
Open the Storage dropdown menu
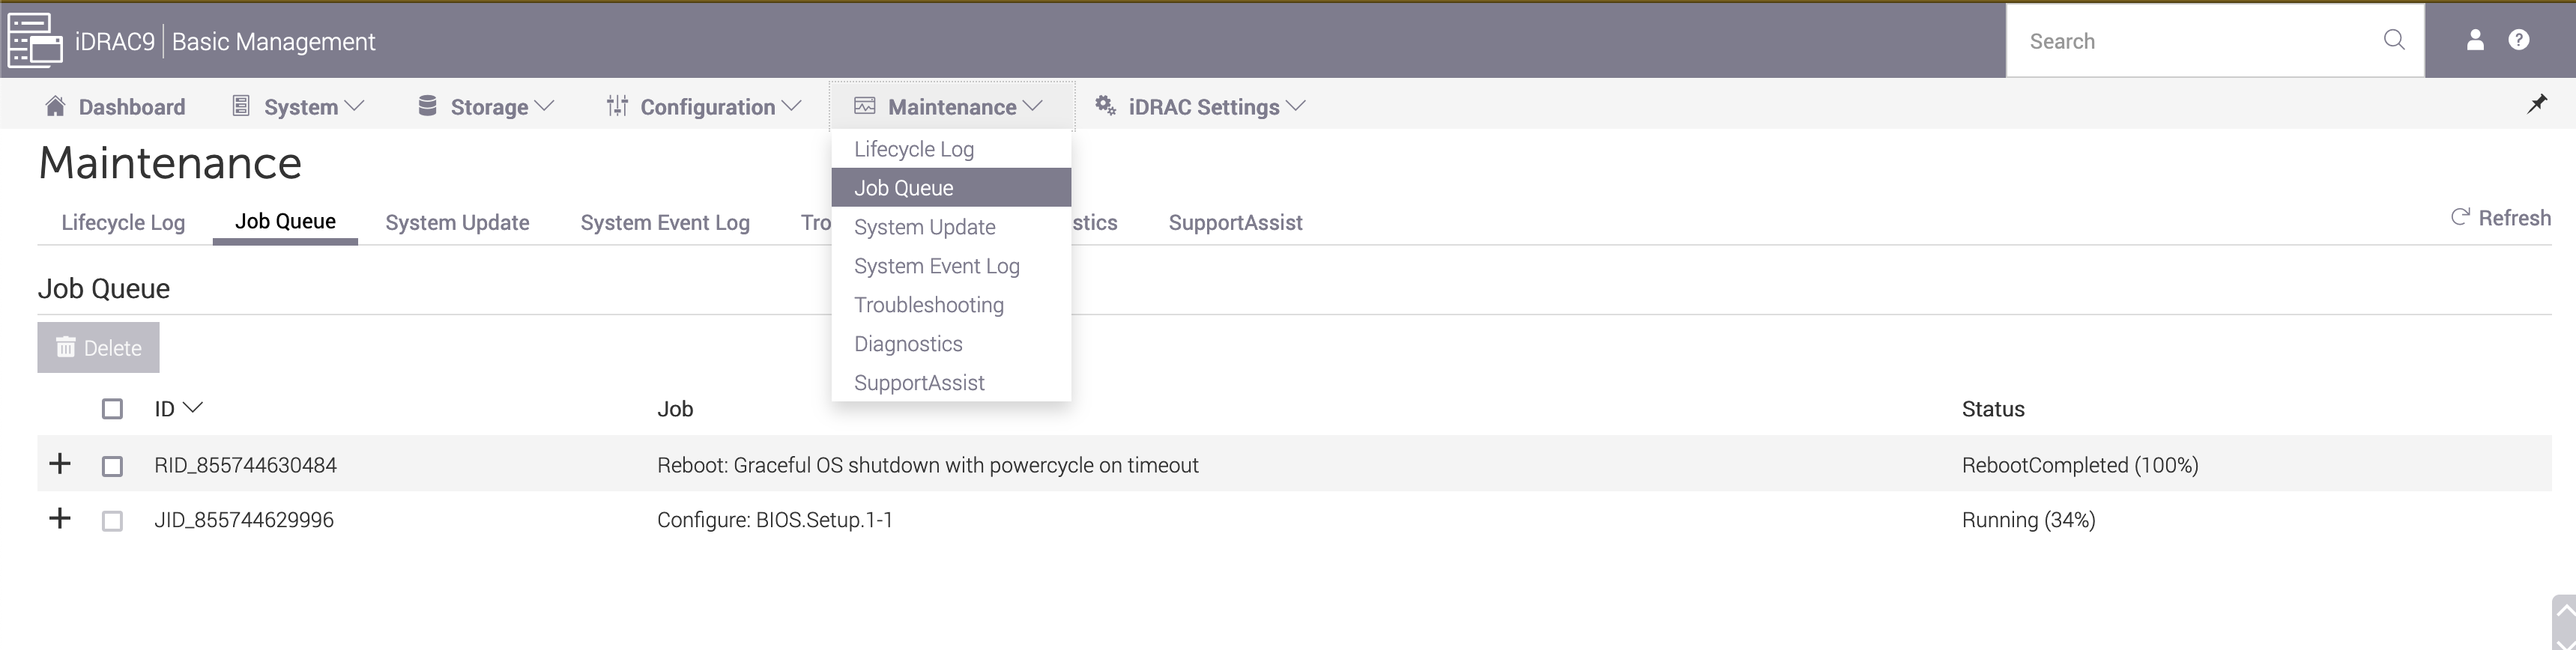(x=487, y=107)
